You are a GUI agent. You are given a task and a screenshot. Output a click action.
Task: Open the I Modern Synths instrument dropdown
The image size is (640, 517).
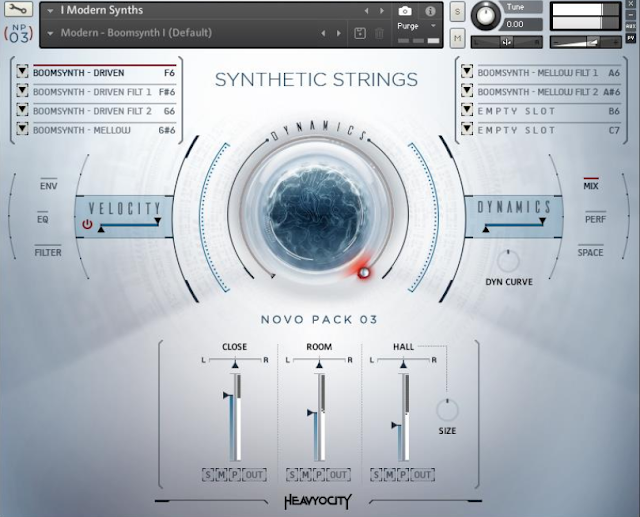(50, 11)
